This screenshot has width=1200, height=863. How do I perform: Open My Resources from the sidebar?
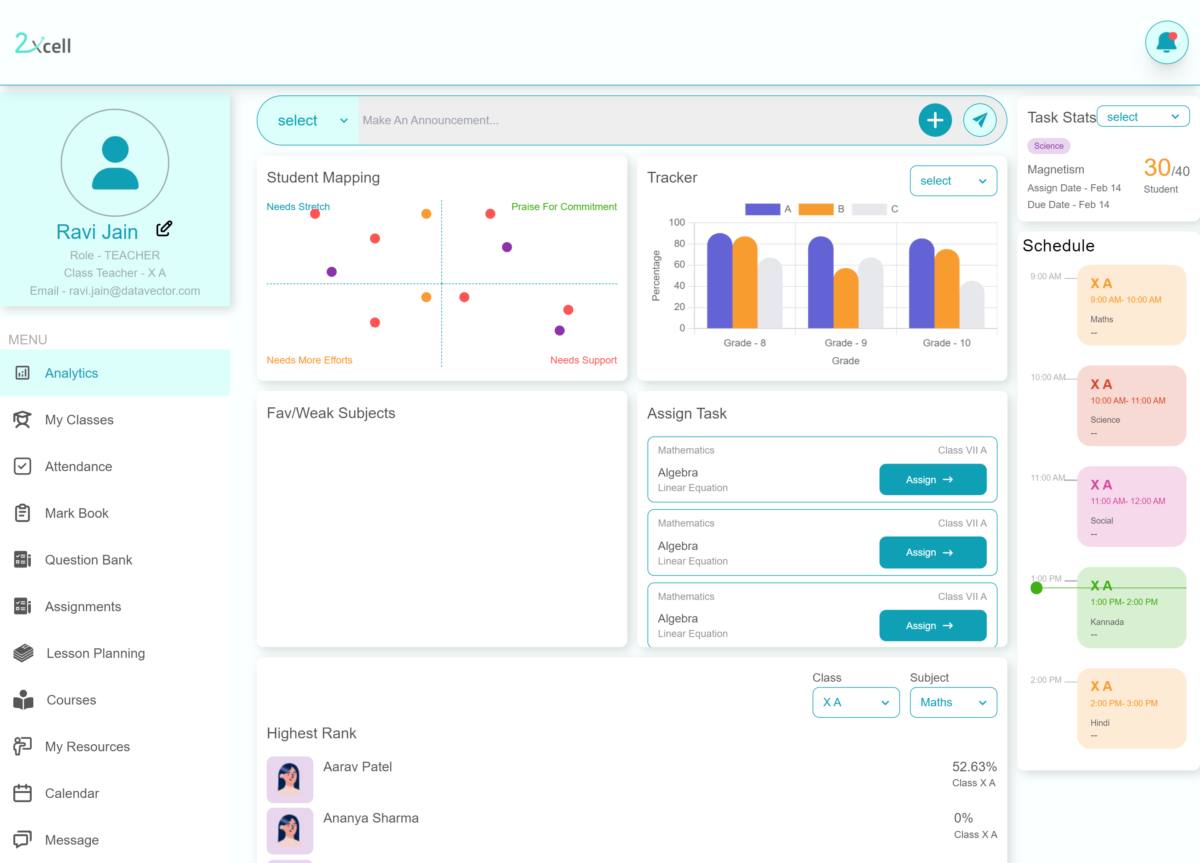(x=88, y=746)
